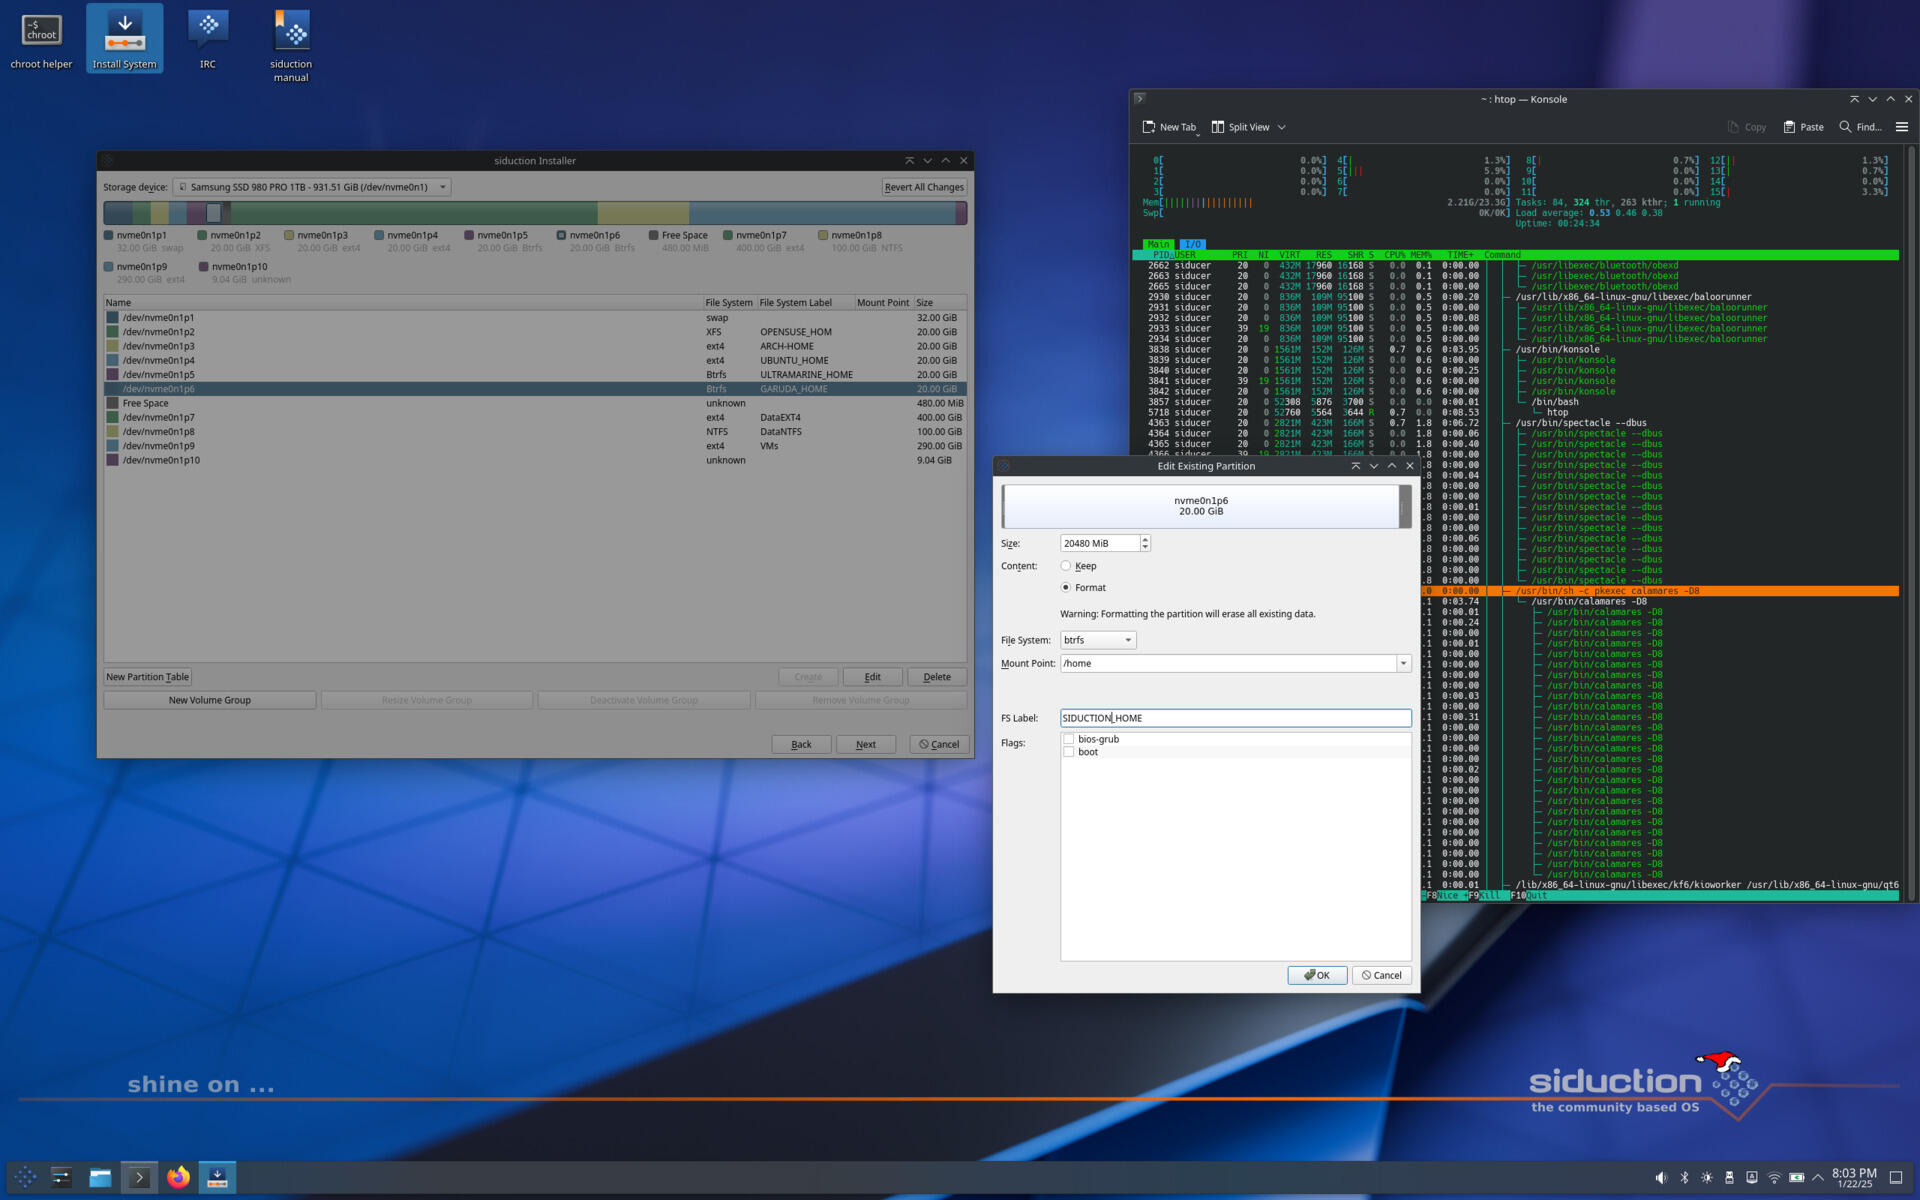
Task: Switch to htop Main tab
Action: tap(1158, 244)
